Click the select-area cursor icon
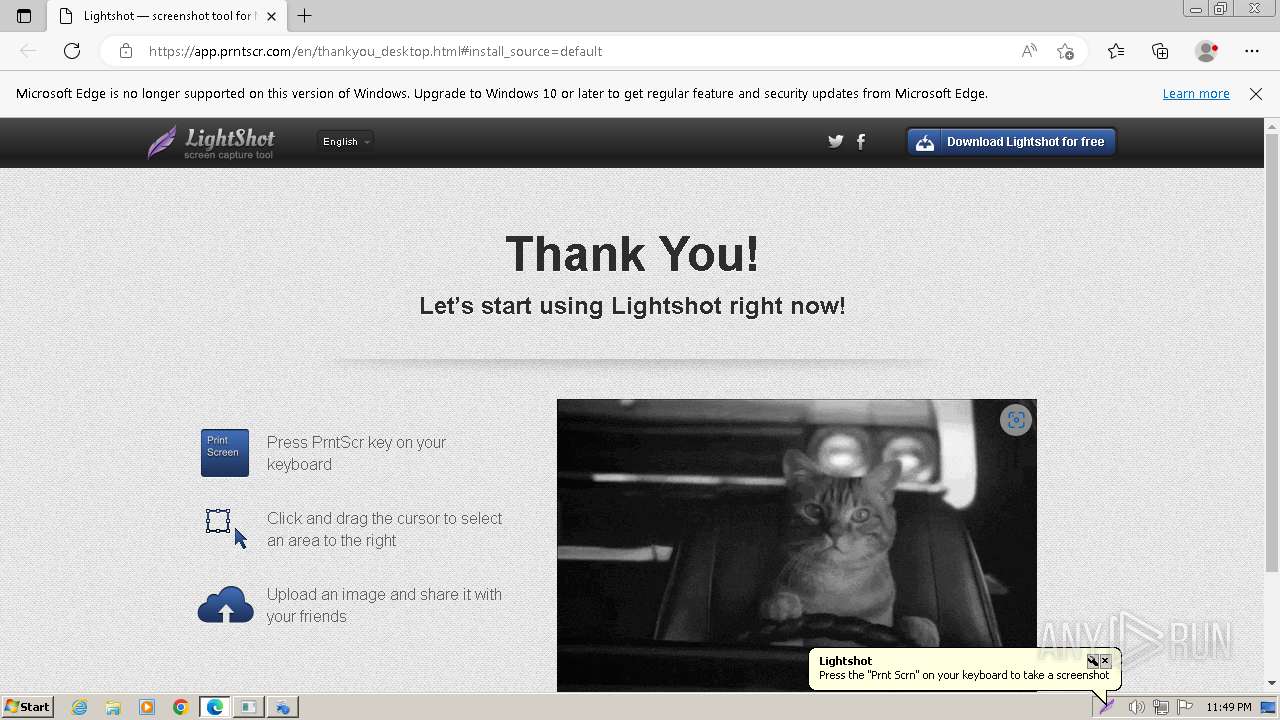Screen dimensions: 1280x720 coord(226,529)
